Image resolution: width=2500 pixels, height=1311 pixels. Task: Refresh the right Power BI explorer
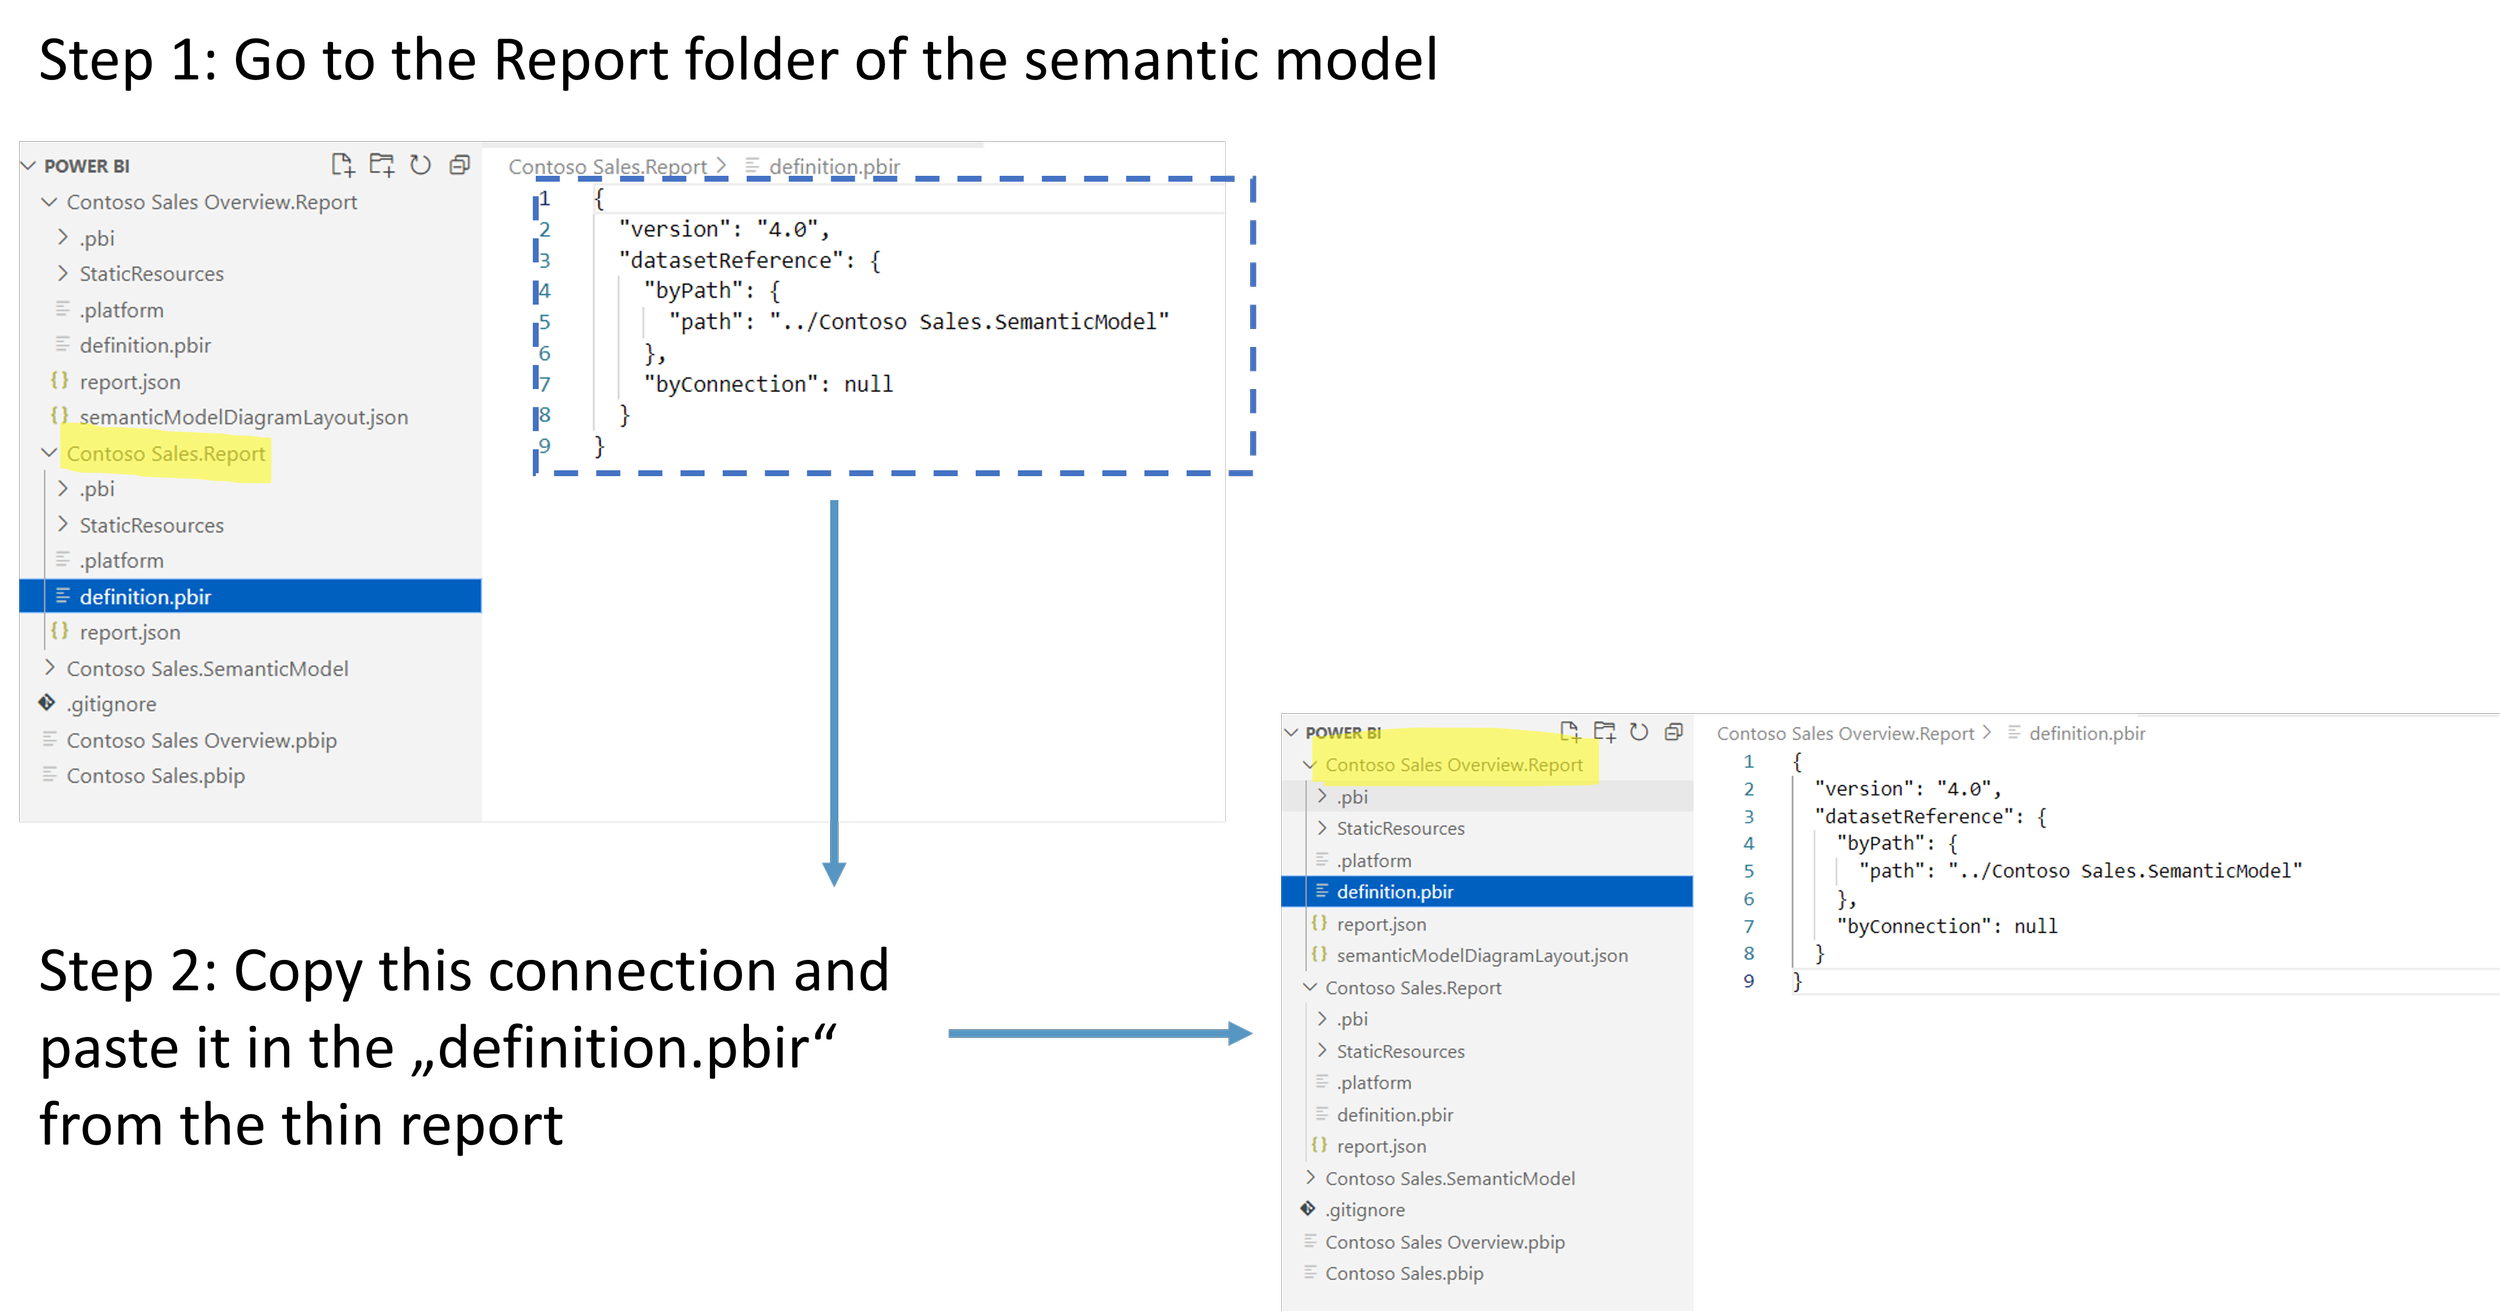[1640, 732]
